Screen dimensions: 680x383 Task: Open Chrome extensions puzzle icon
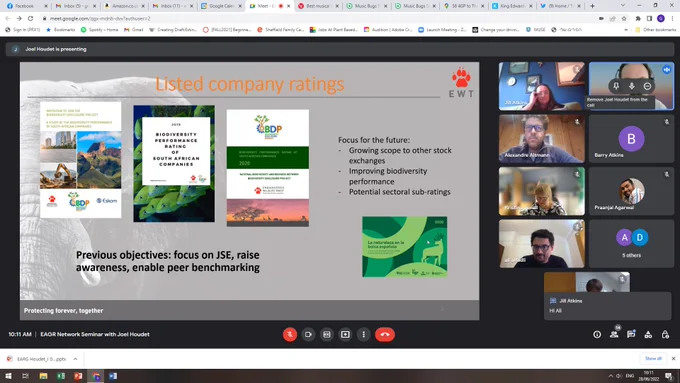pos(638,19)
